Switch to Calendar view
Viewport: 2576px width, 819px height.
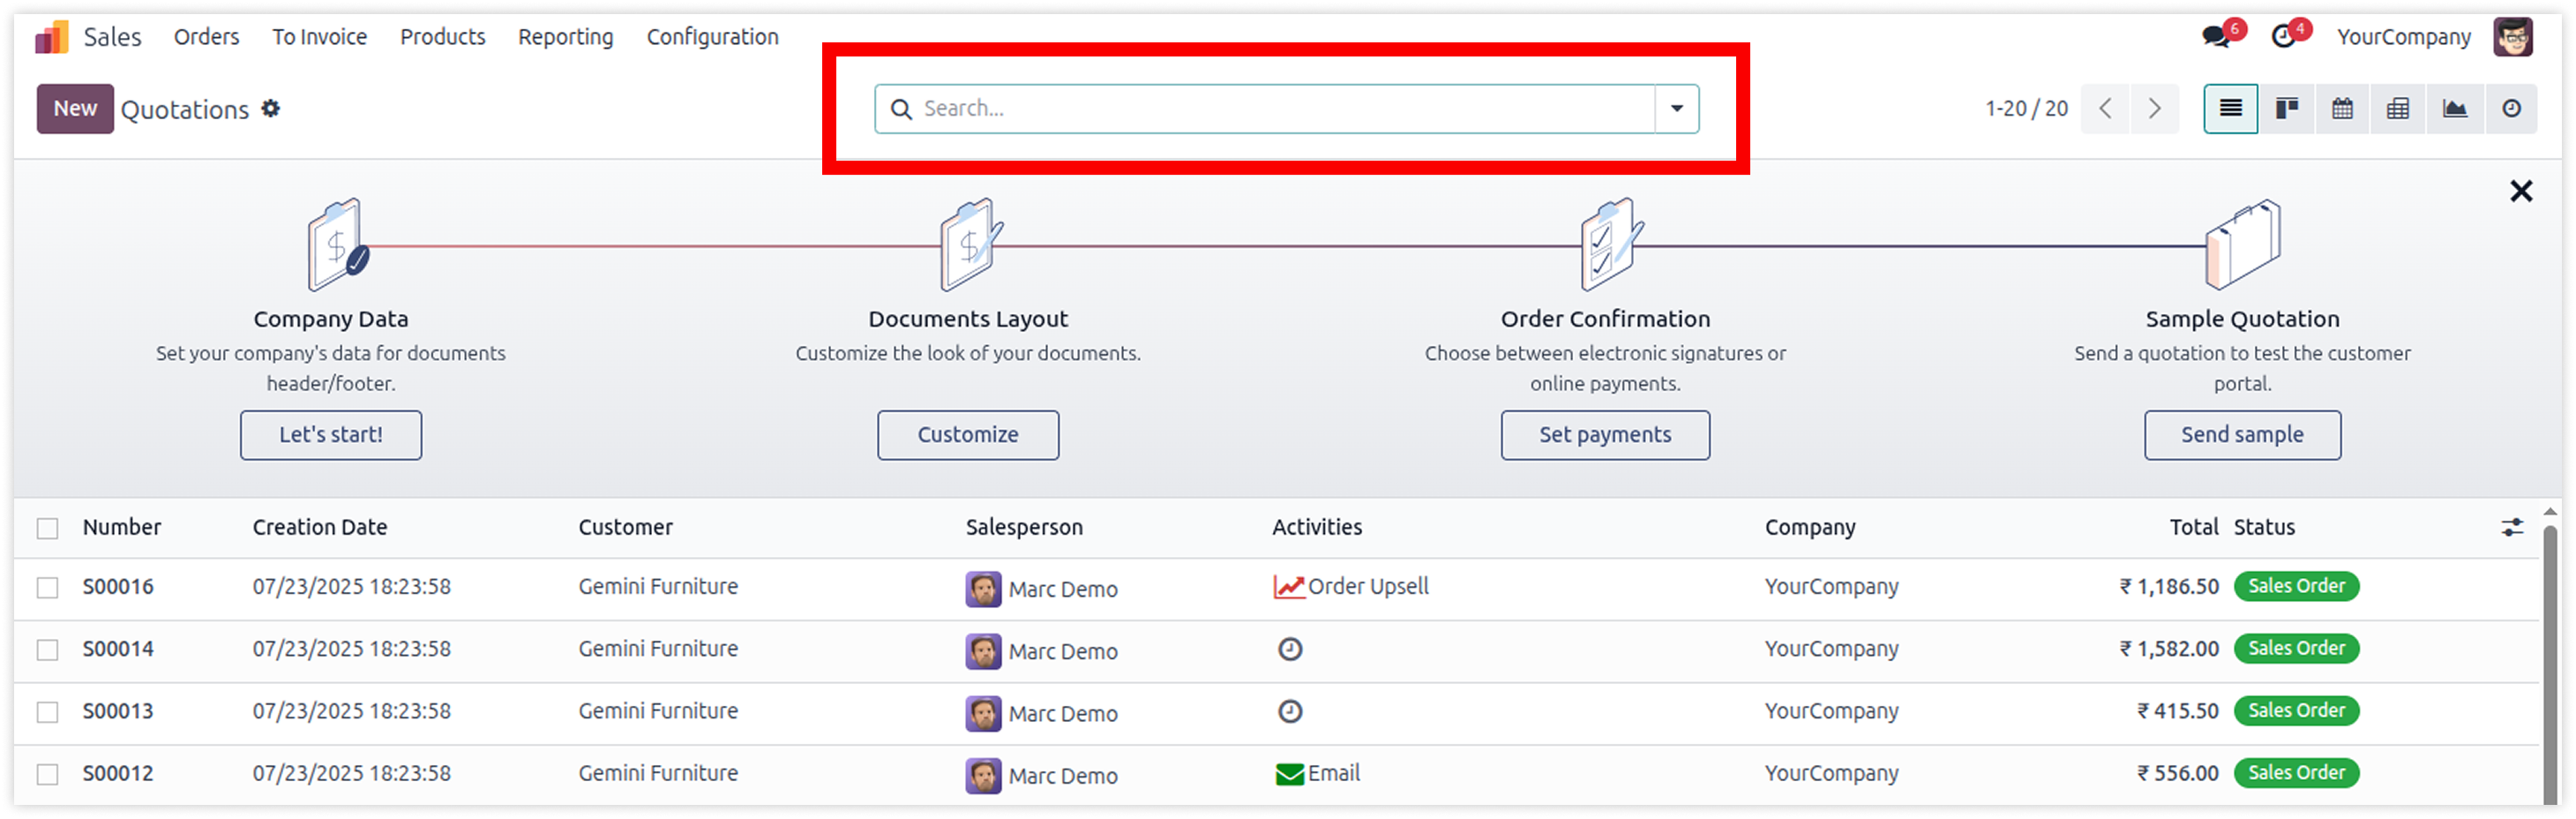point(2342,108)
